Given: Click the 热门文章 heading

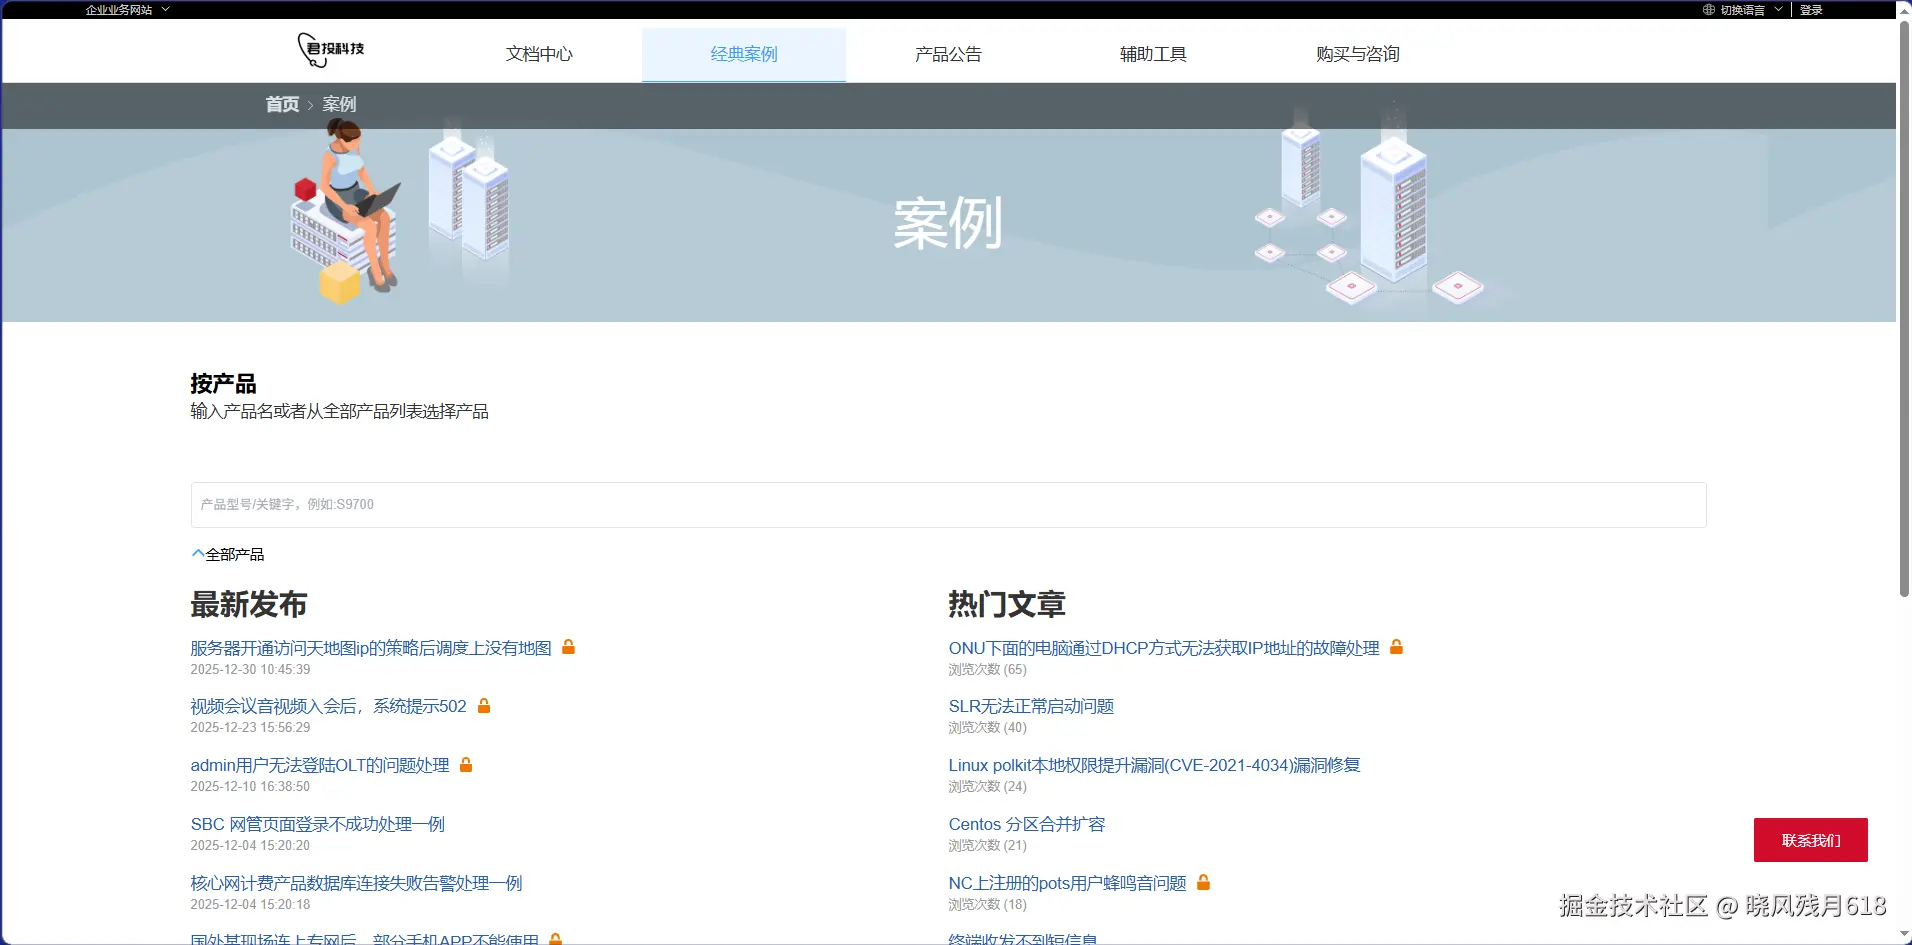Looking at the screenshot, I should pos(1007,604).
